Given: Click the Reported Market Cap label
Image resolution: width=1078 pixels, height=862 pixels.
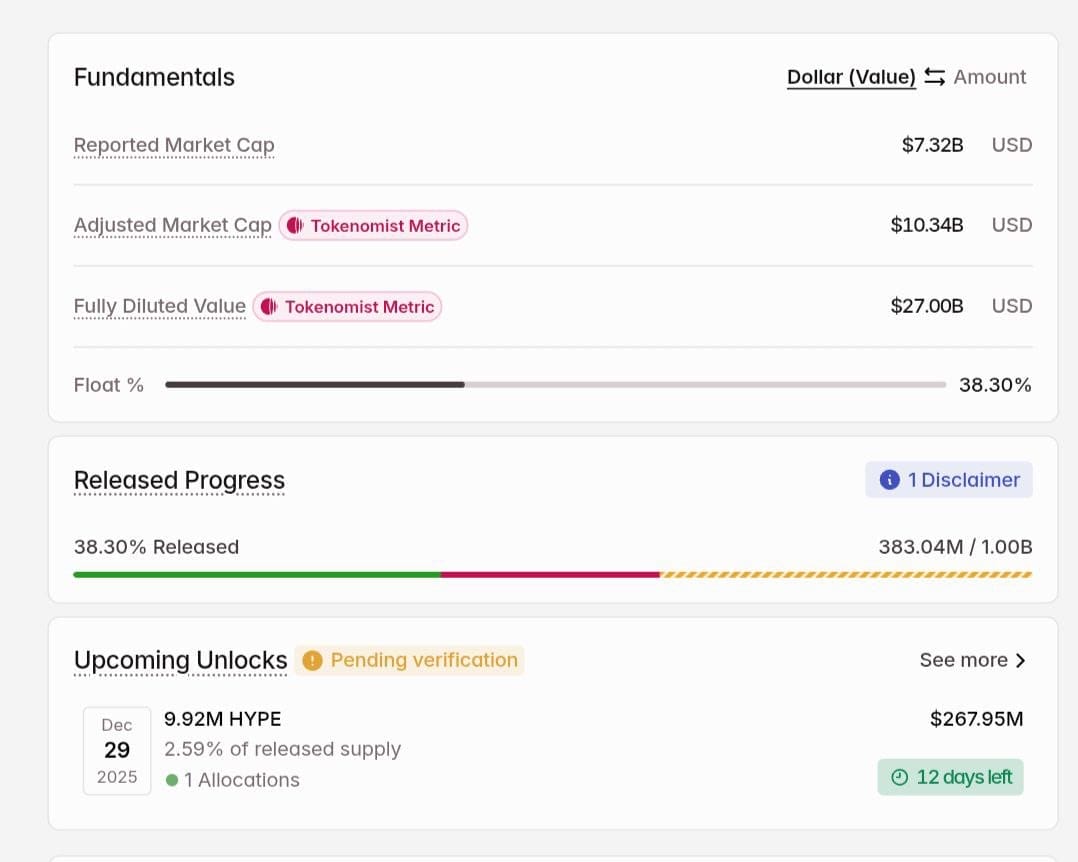Looking at the screenshot, I should 174,145.
